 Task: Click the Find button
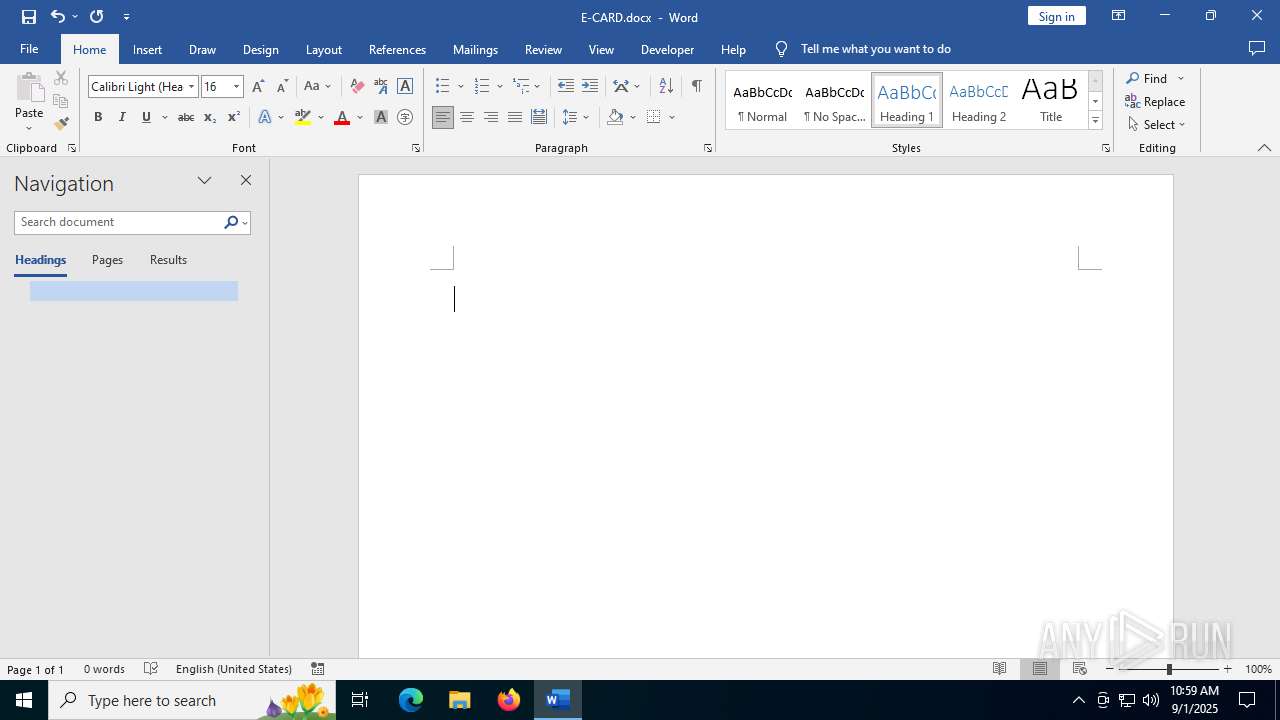(1146, 78)
